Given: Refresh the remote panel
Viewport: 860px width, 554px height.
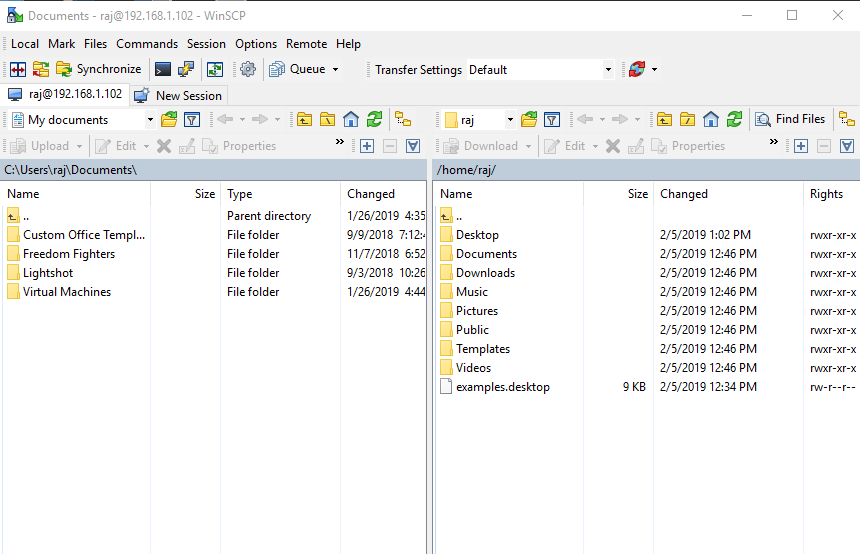Looking at the screenshot, I should tap(734, 120).
